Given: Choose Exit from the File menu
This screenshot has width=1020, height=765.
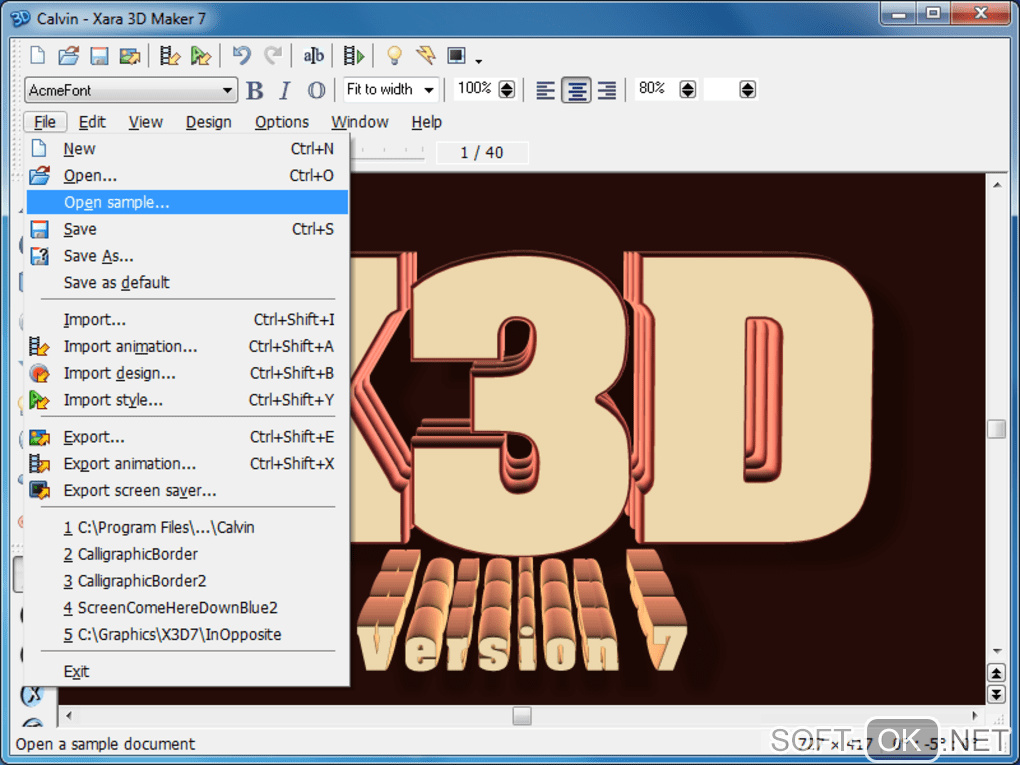Looking at the screenshot, I should (x=187, y=671).
